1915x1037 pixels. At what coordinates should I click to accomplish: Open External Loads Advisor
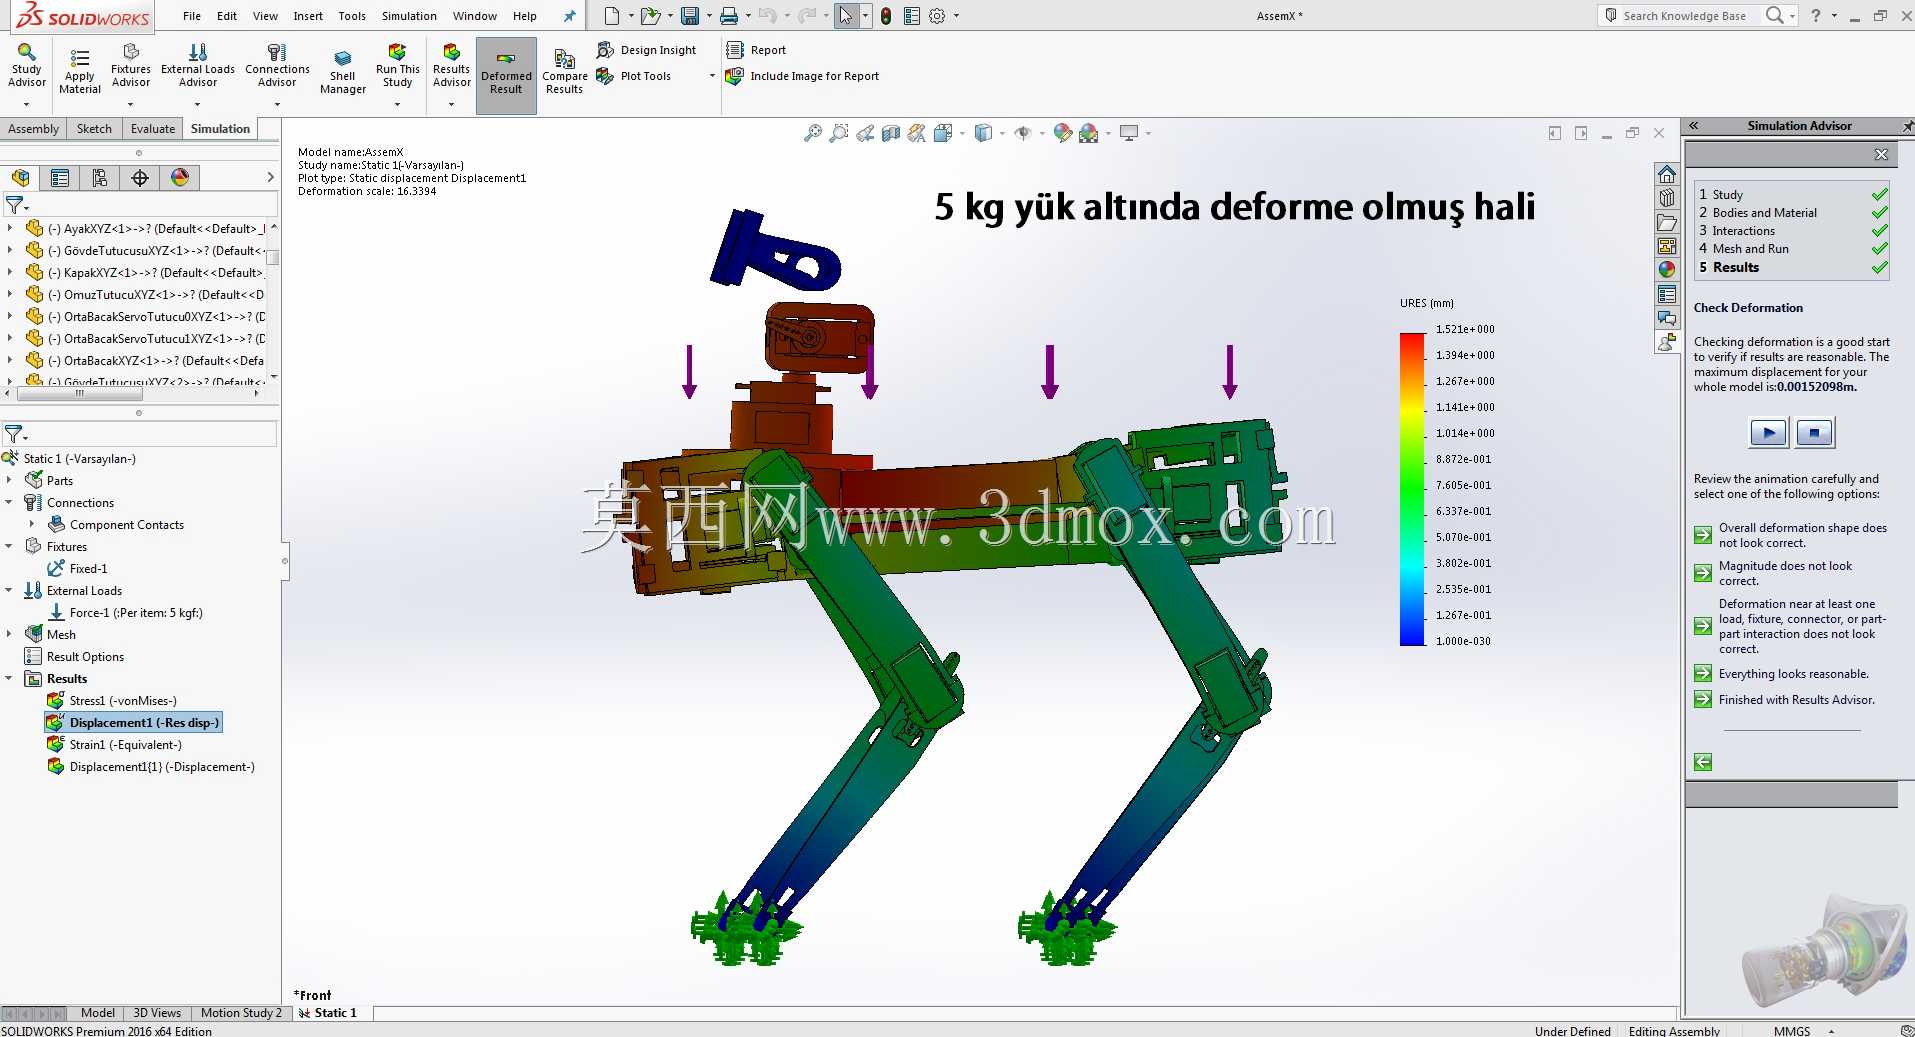tap(198, 66)
